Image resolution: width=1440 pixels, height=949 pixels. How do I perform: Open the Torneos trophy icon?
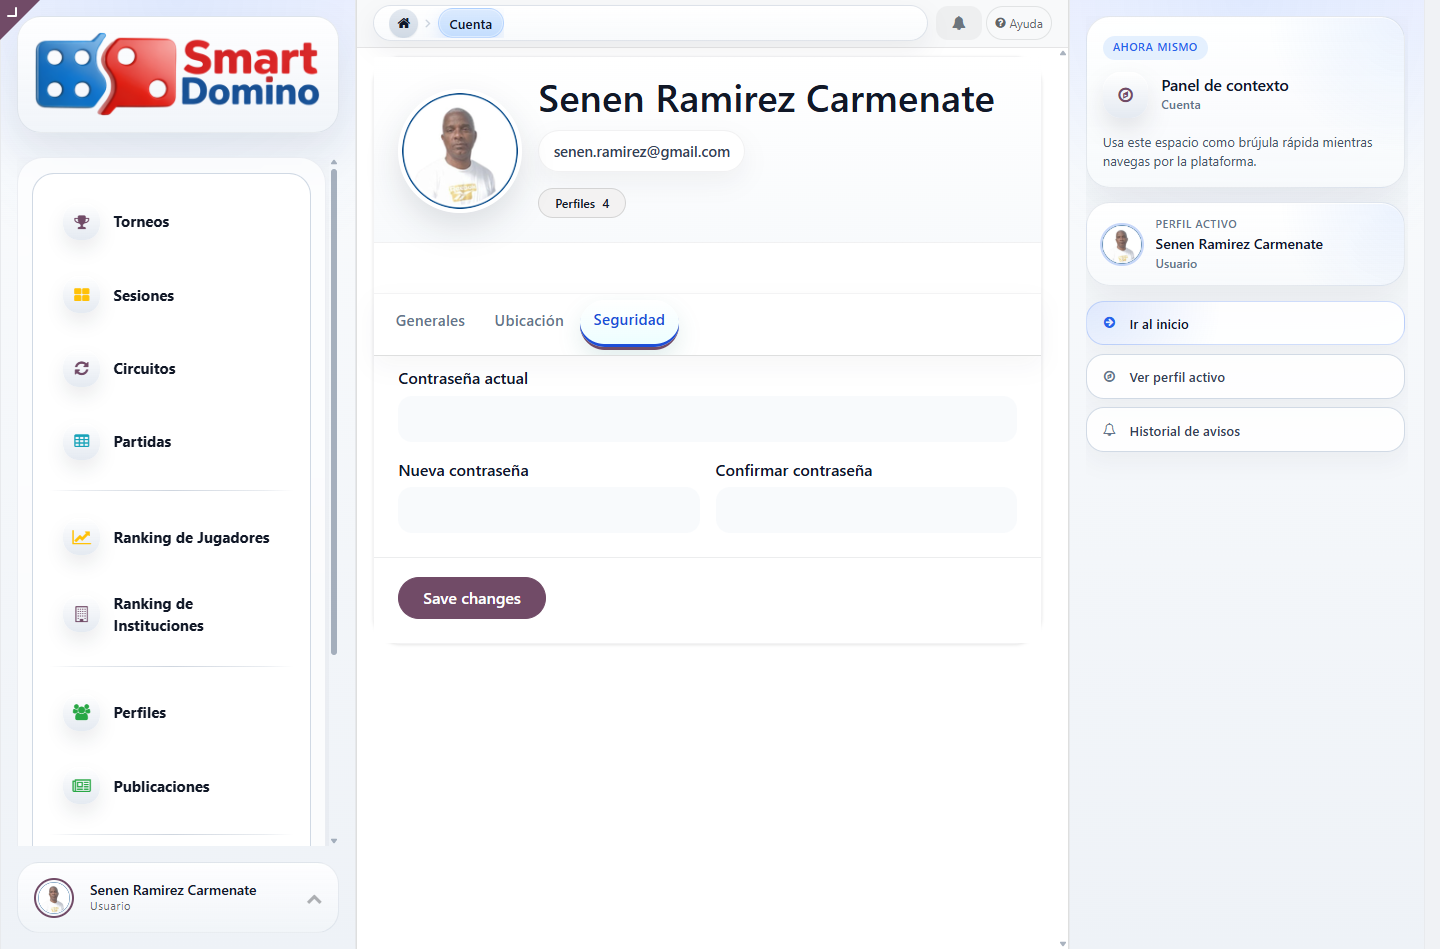tap(82, 222)
